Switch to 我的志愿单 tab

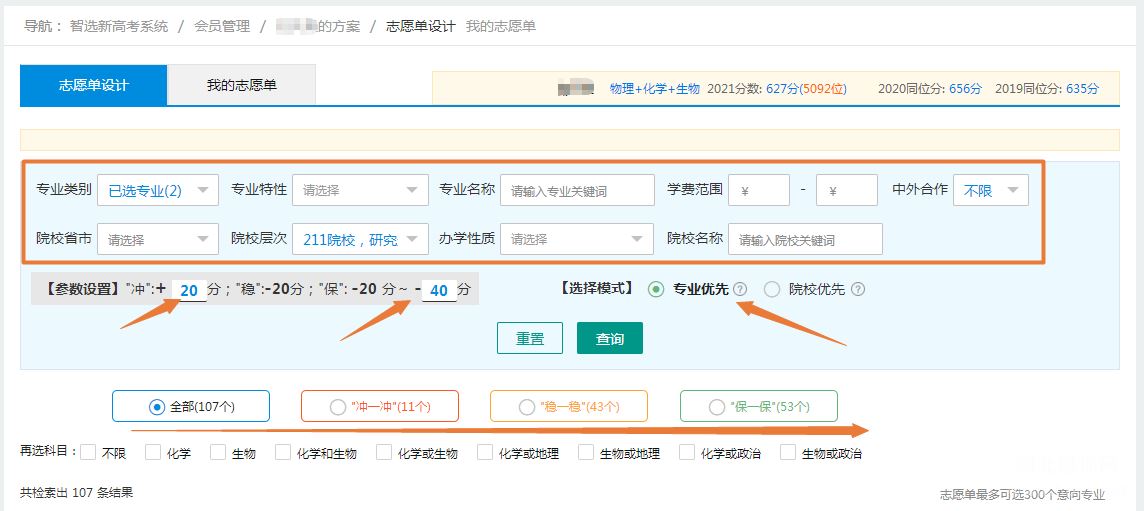241,85
